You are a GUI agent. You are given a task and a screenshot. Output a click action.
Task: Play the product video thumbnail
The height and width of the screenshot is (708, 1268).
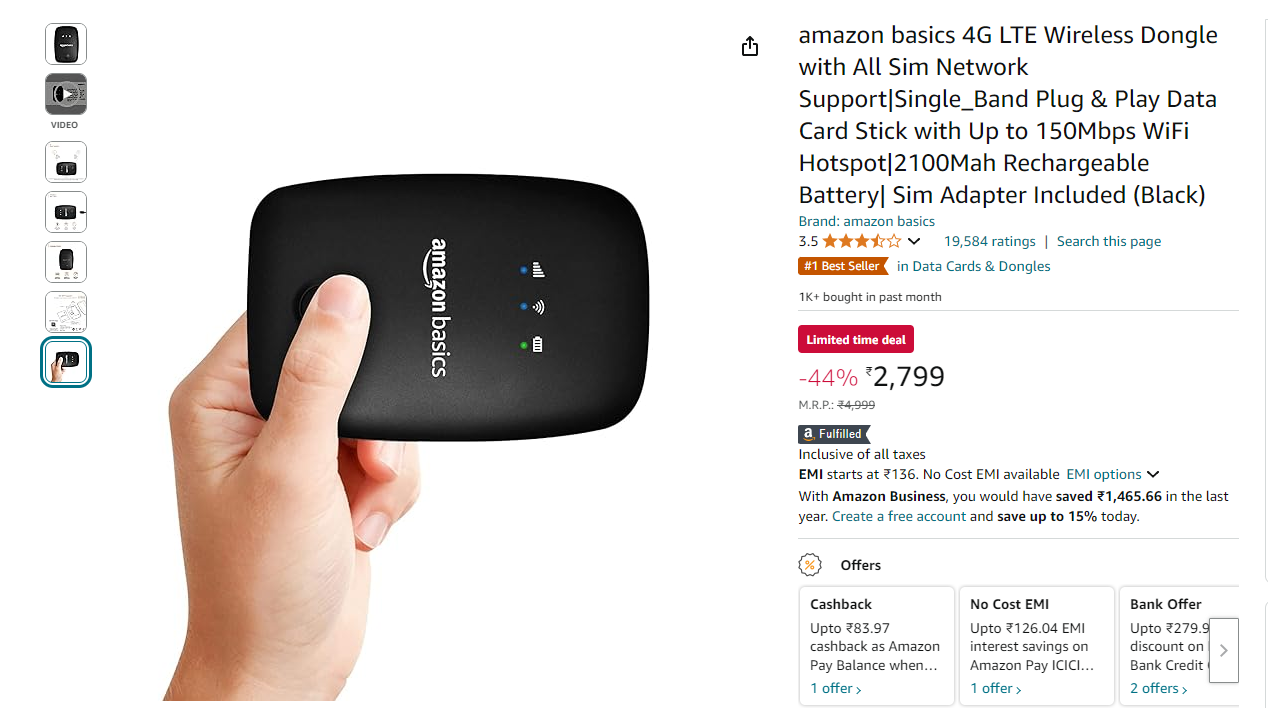(x=66, y=94)
